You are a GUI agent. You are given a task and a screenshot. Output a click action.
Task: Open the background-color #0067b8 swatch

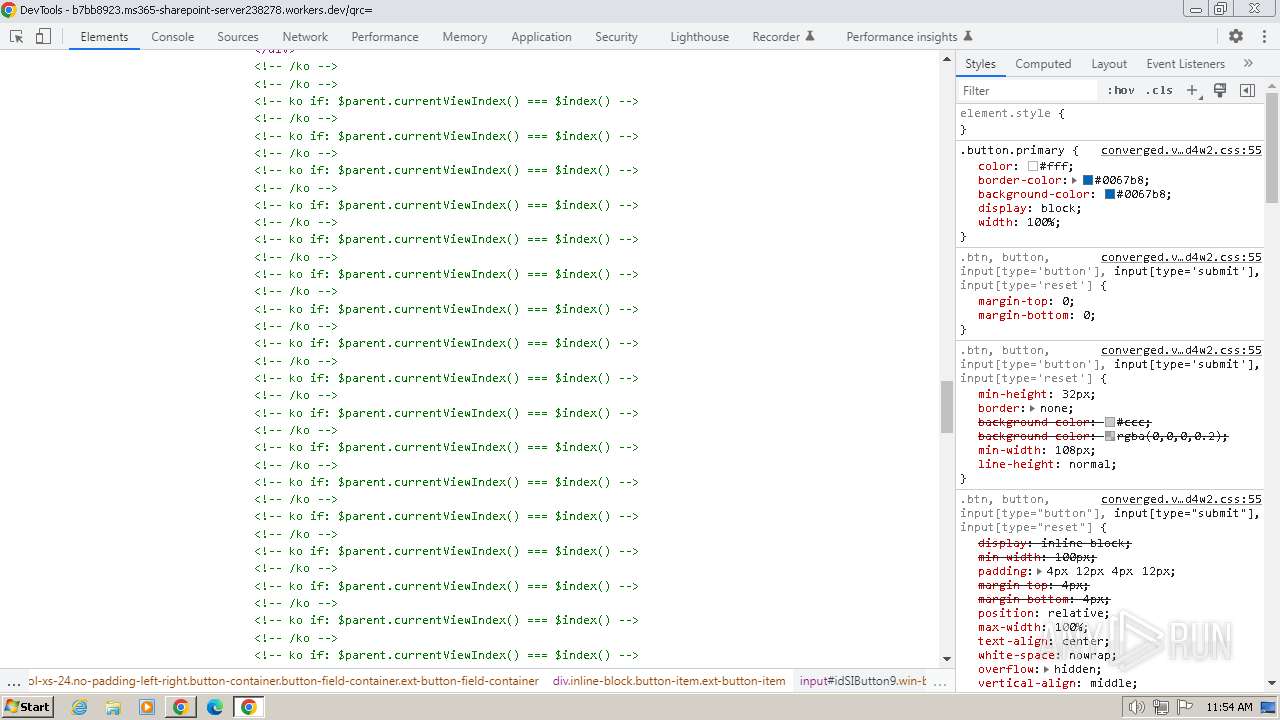click(1110, 195)
